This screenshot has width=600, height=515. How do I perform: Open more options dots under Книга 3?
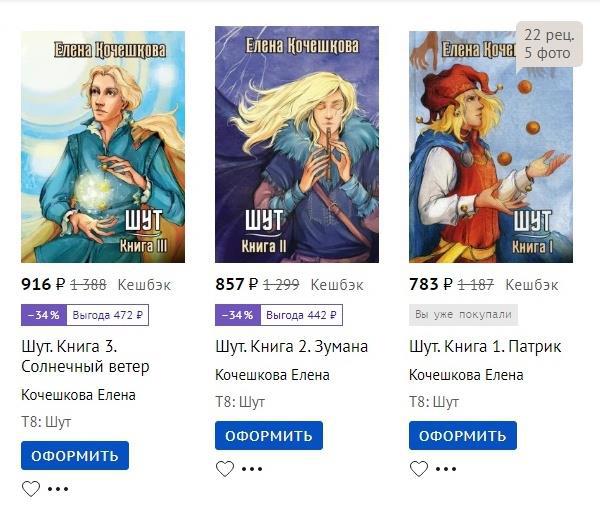pos(58,489)
